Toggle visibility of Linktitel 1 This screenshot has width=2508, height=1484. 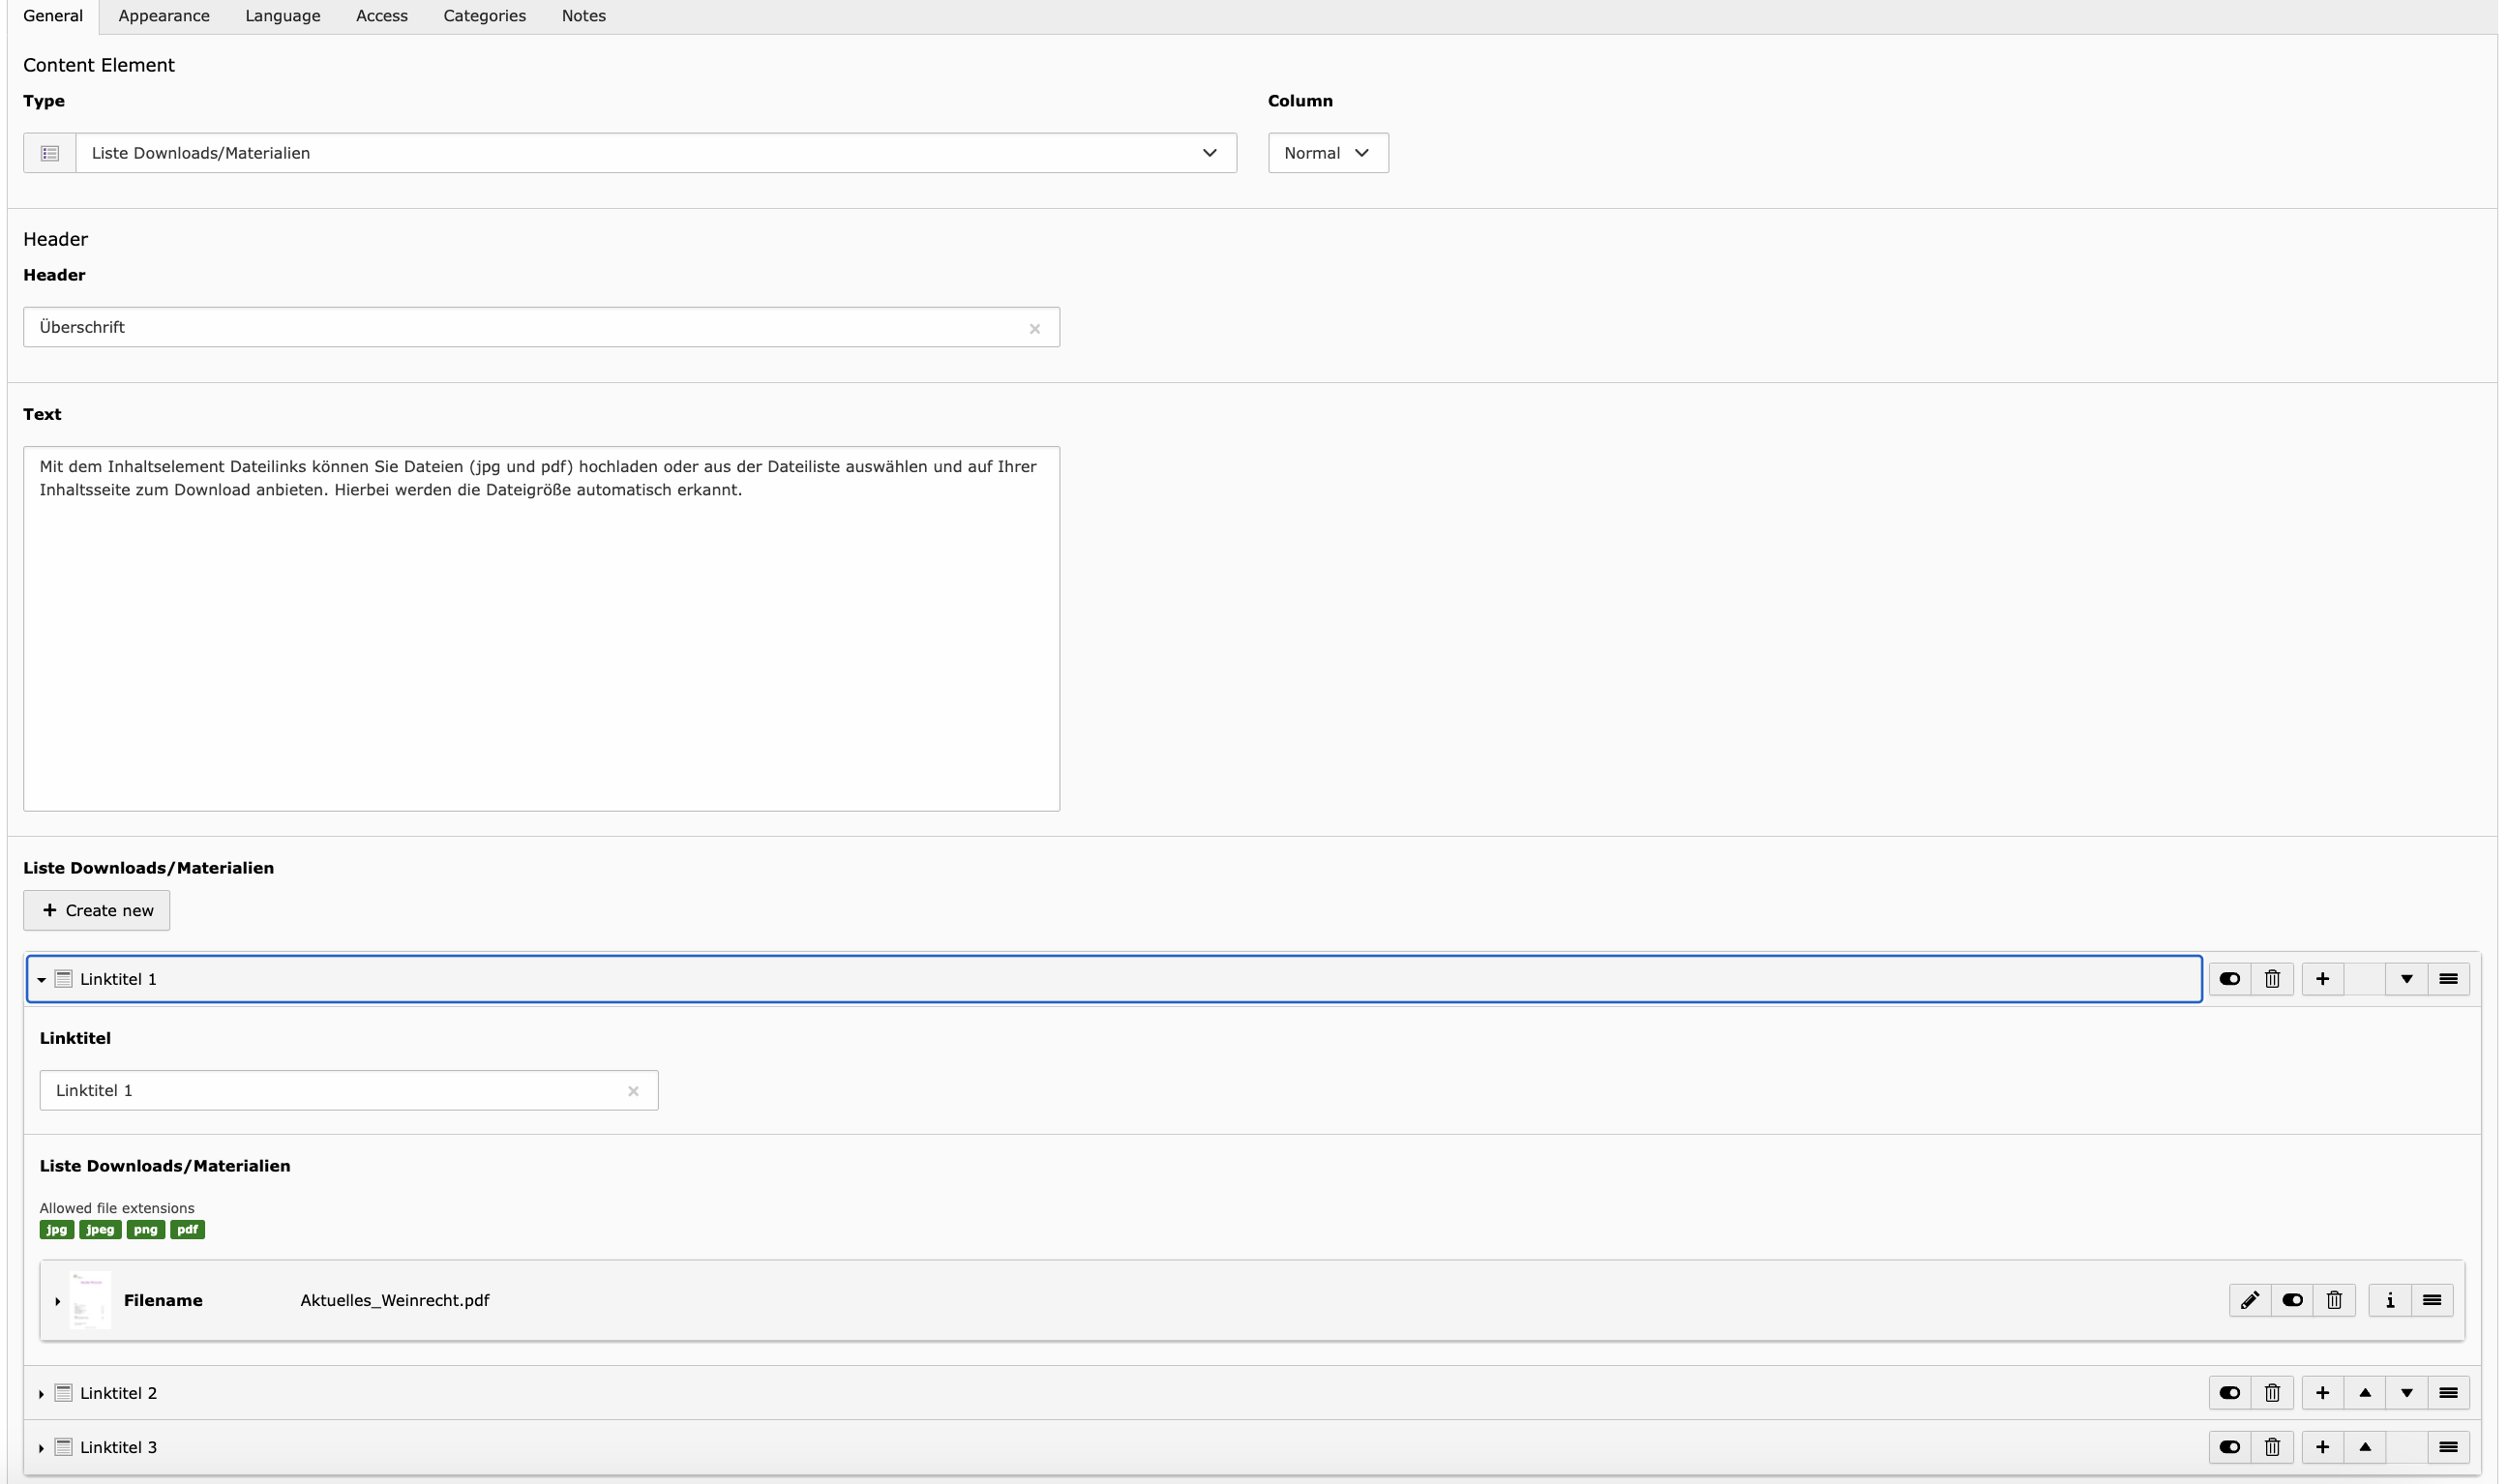2229,979
